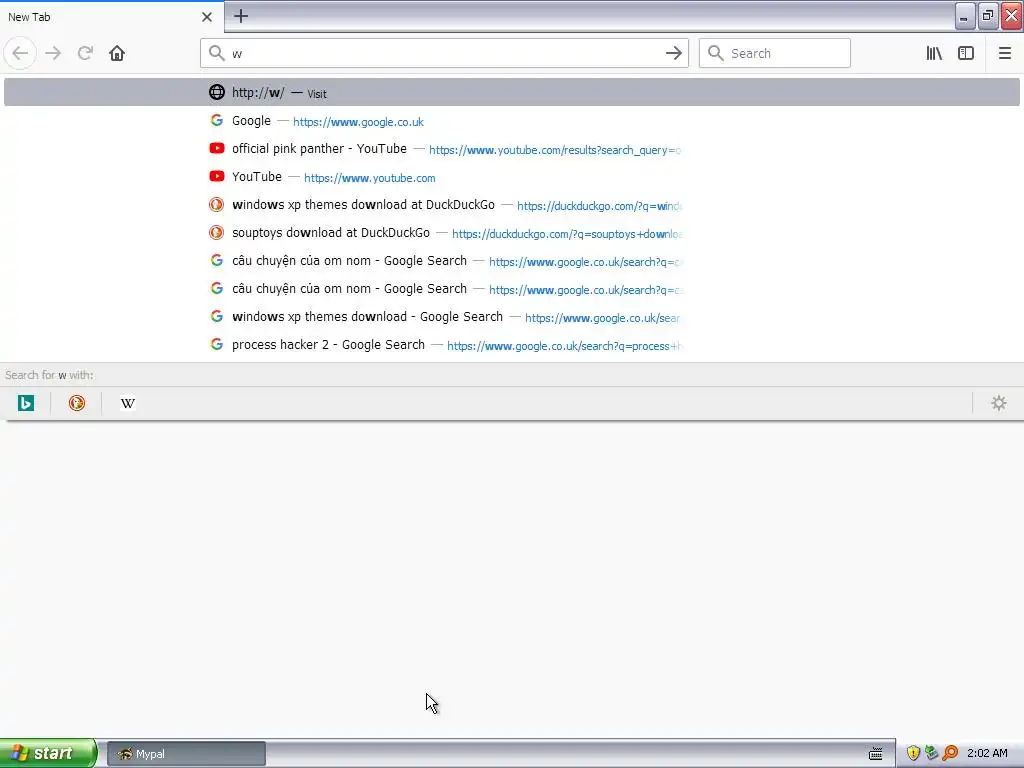Open the windows xp themes download Google Search
1024x768 pixels.
click(x=511, y=317)
